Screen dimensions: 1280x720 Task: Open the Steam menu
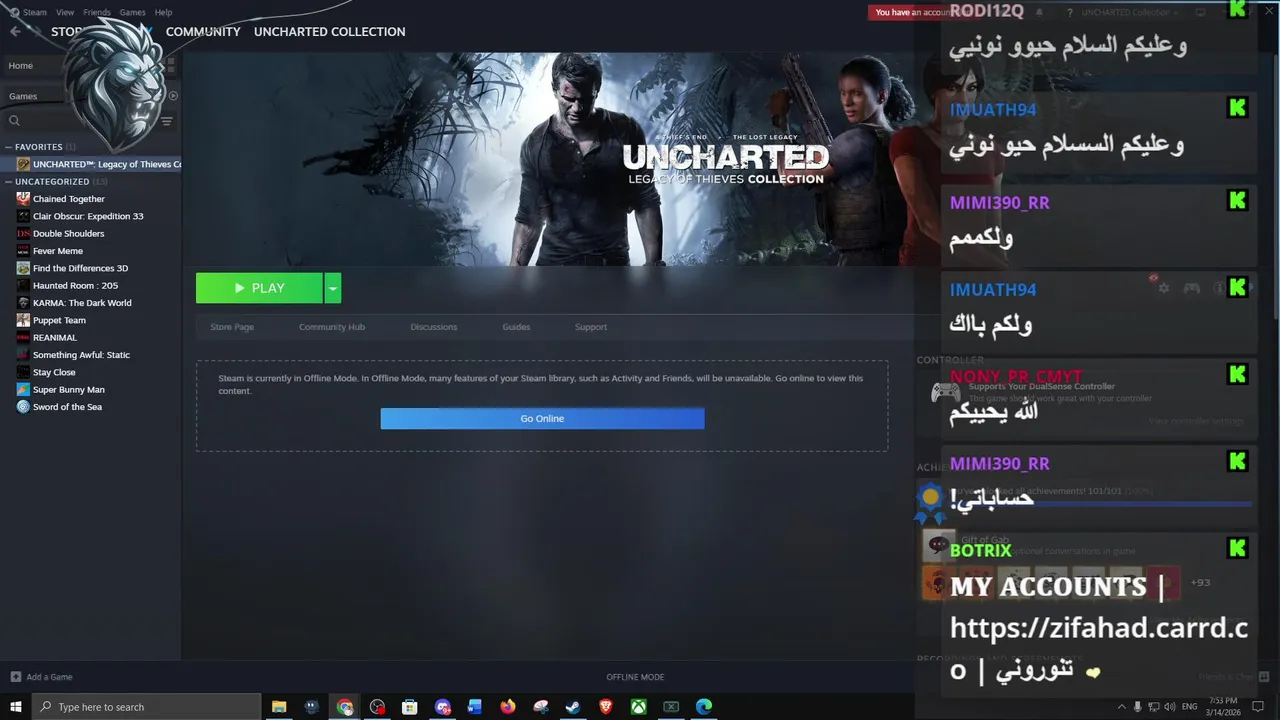click(34, 12)
